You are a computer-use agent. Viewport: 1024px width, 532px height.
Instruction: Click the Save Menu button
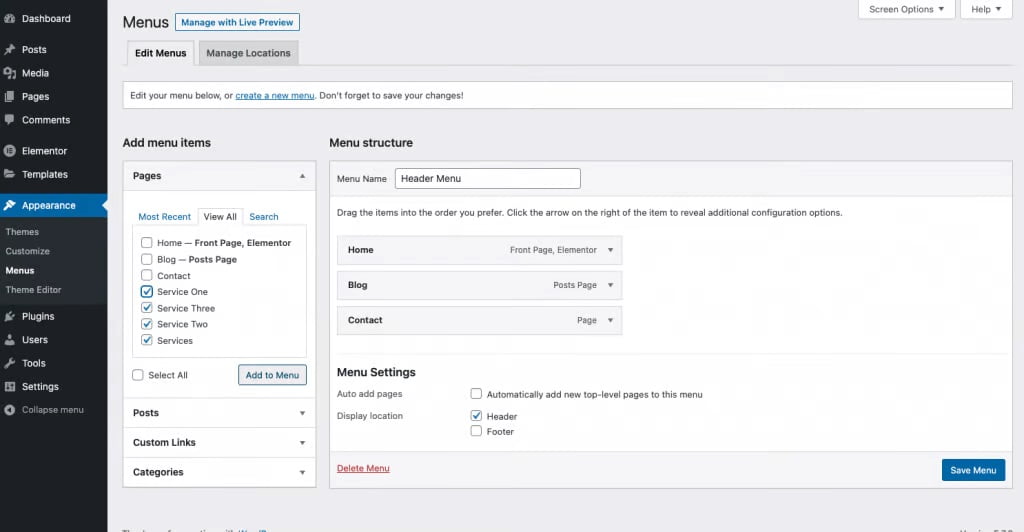click(973, 470)
